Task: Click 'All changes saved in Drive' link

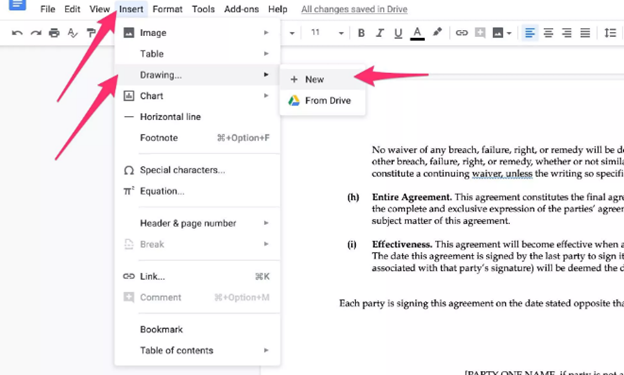Action: coord(354,9)
